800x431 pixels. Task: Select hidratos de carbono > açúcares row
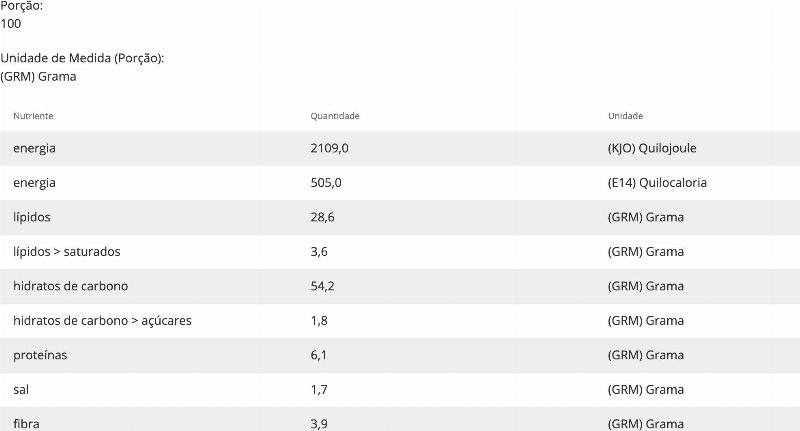[400, 321]
